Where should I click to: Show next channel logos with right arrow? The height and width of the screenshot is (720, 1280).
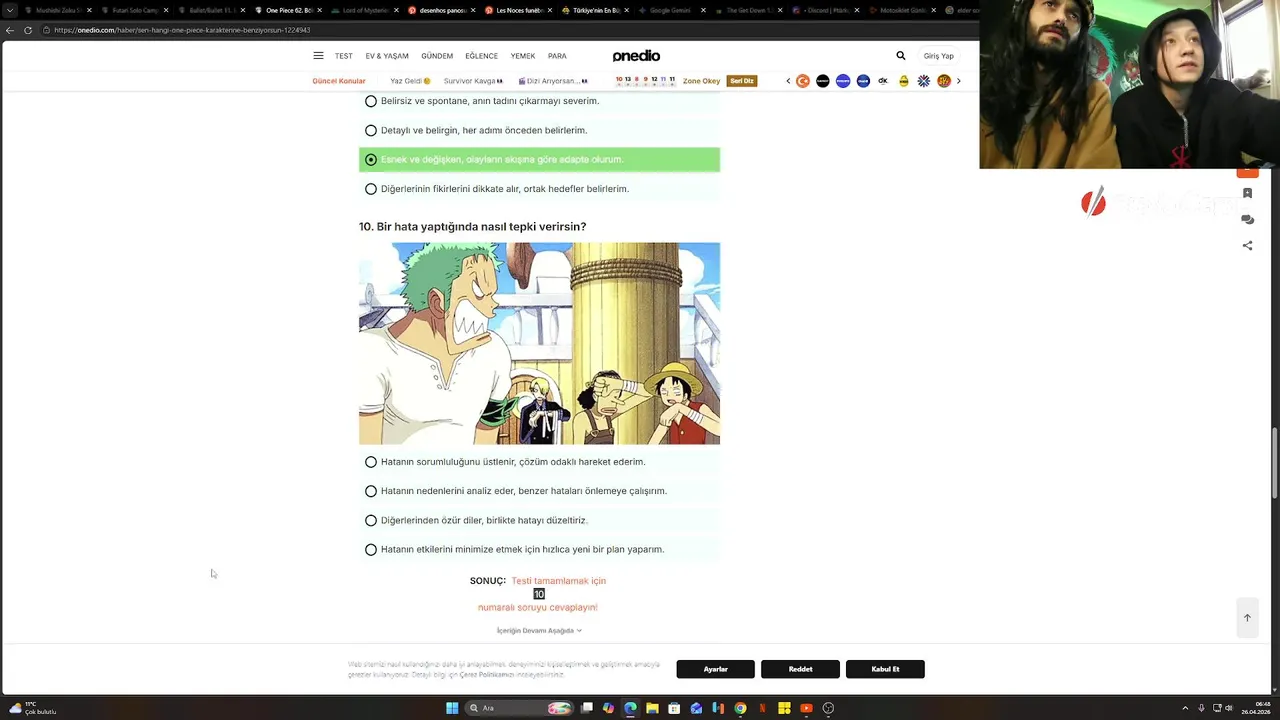coord(958,81)
